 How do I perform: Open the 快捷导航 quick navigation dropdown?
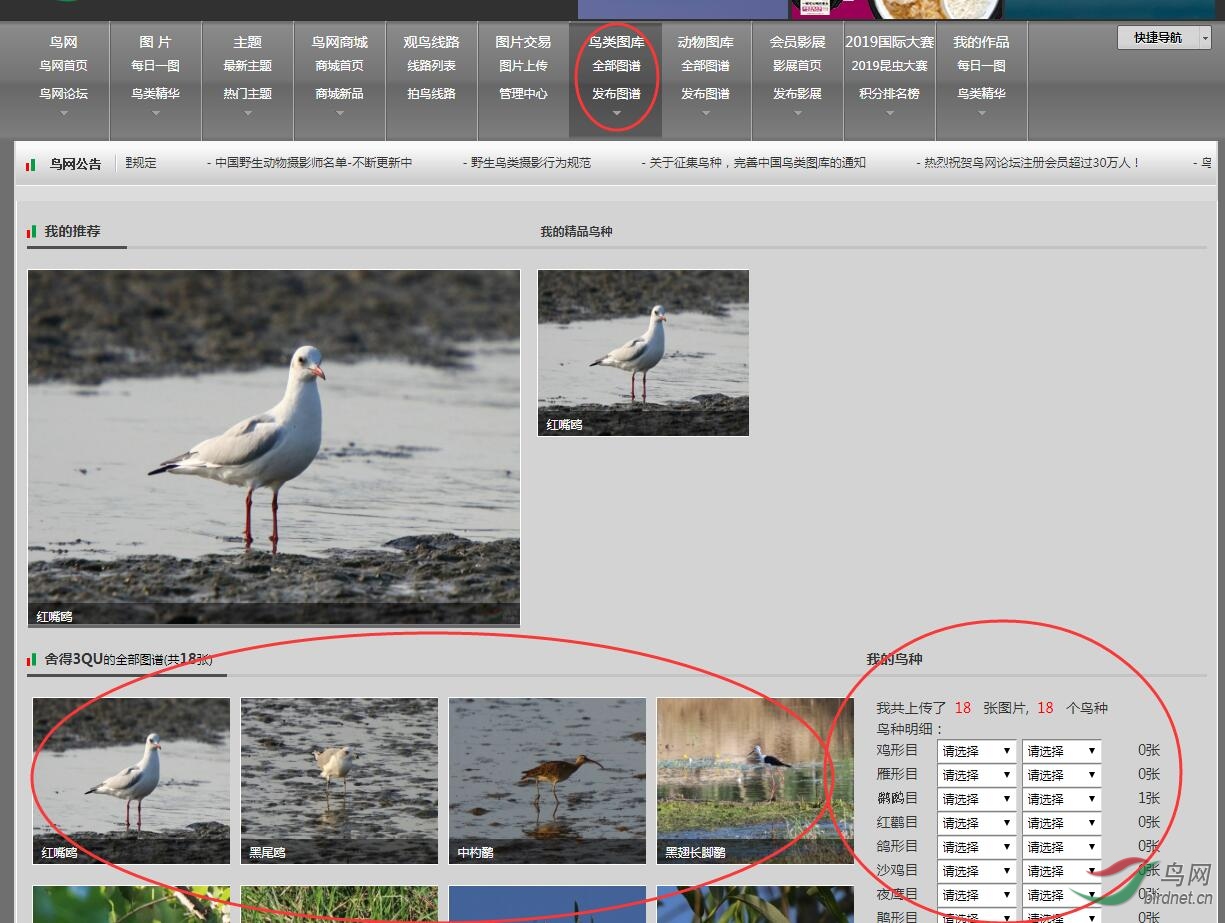(1163, 38)
